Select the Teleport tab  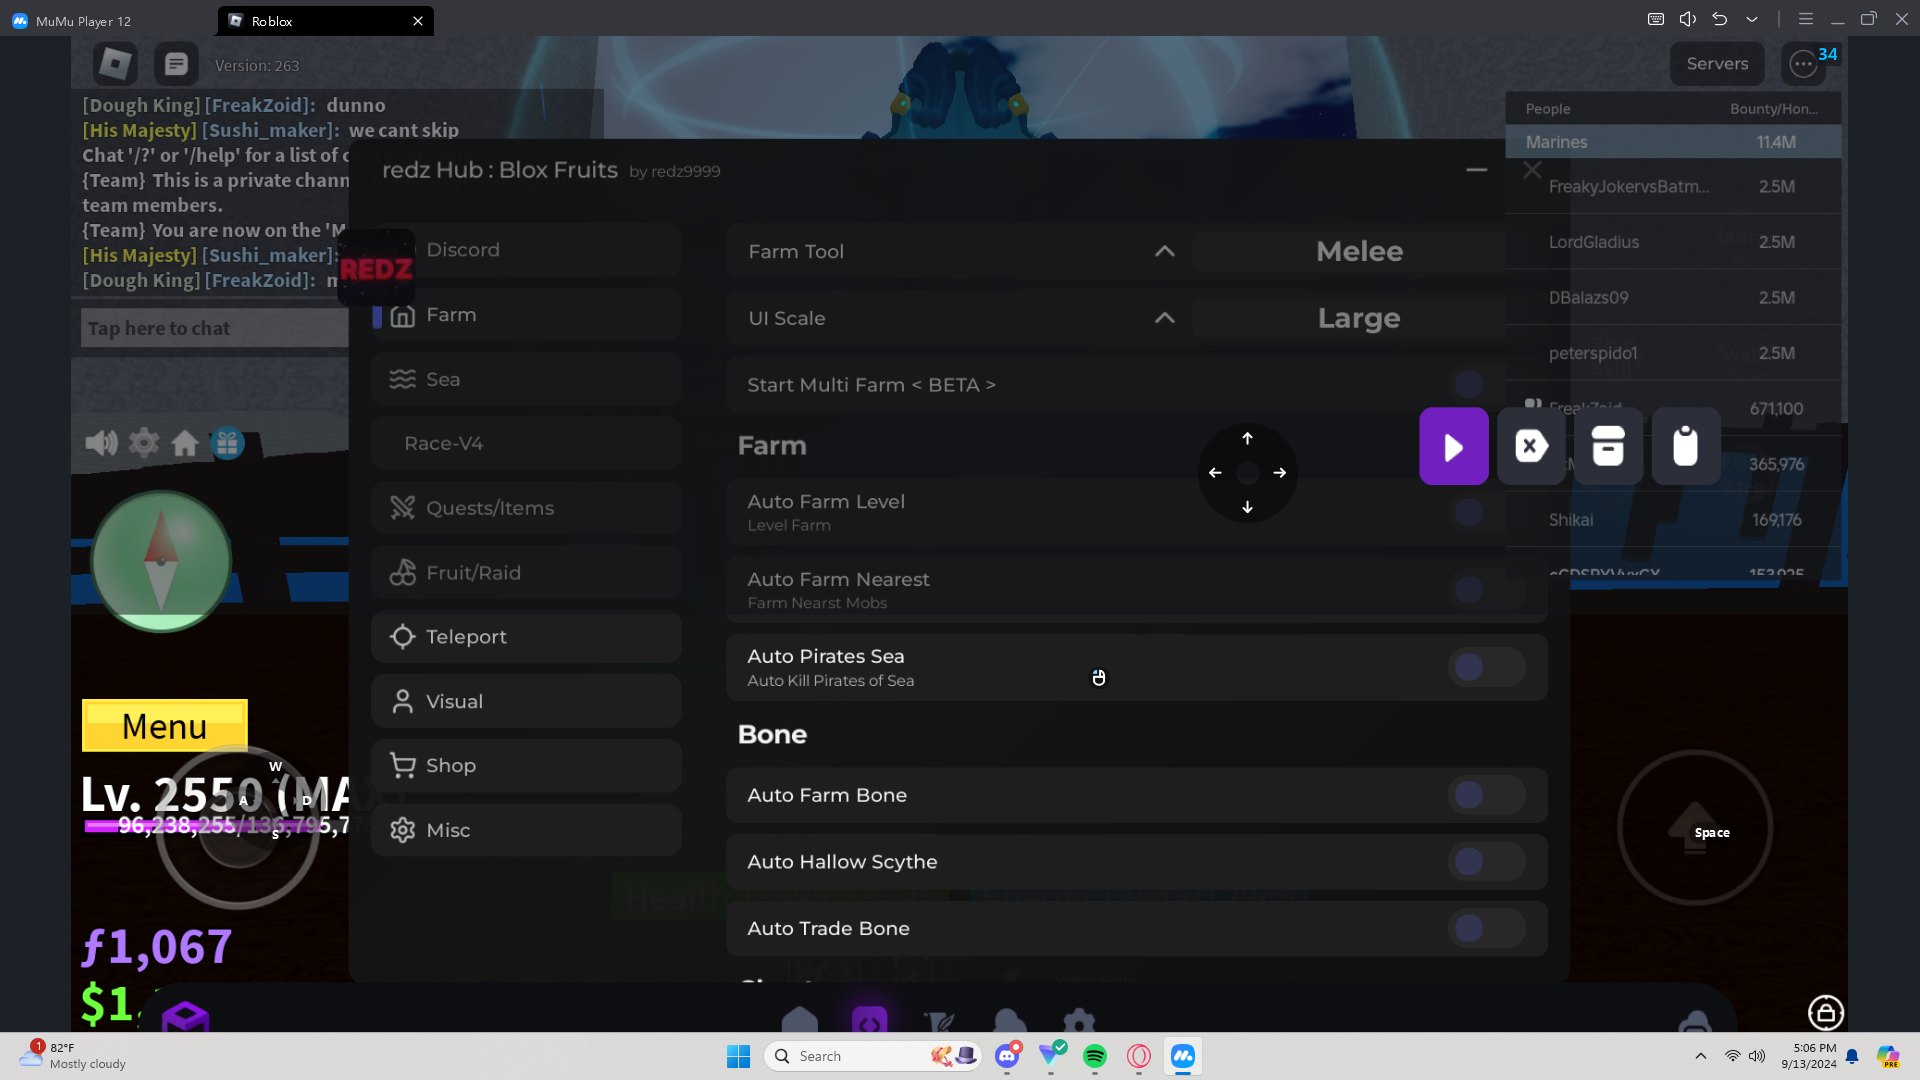click(527, 637)
